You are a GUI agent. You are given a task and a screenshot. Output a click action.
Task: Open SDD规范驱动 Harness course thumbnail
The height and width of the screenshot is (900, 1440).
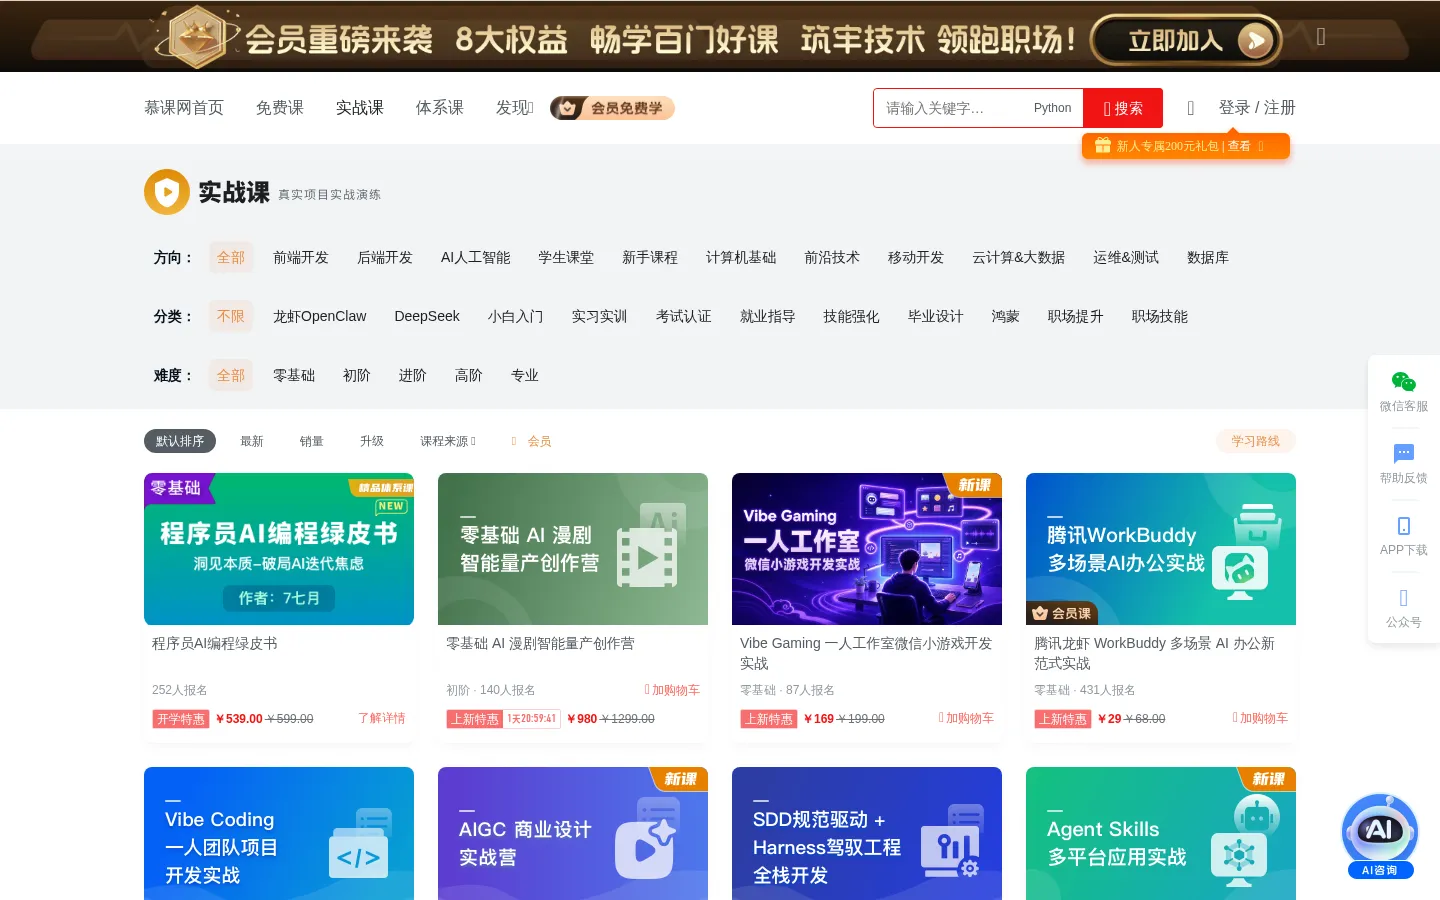(x=867, y=834)
